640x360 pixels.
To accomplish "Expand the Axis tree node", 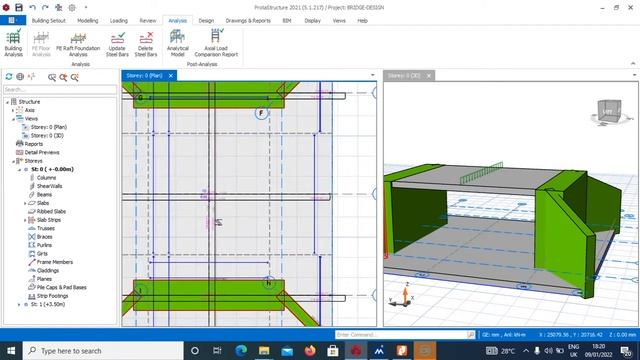I will pos(13,110).
